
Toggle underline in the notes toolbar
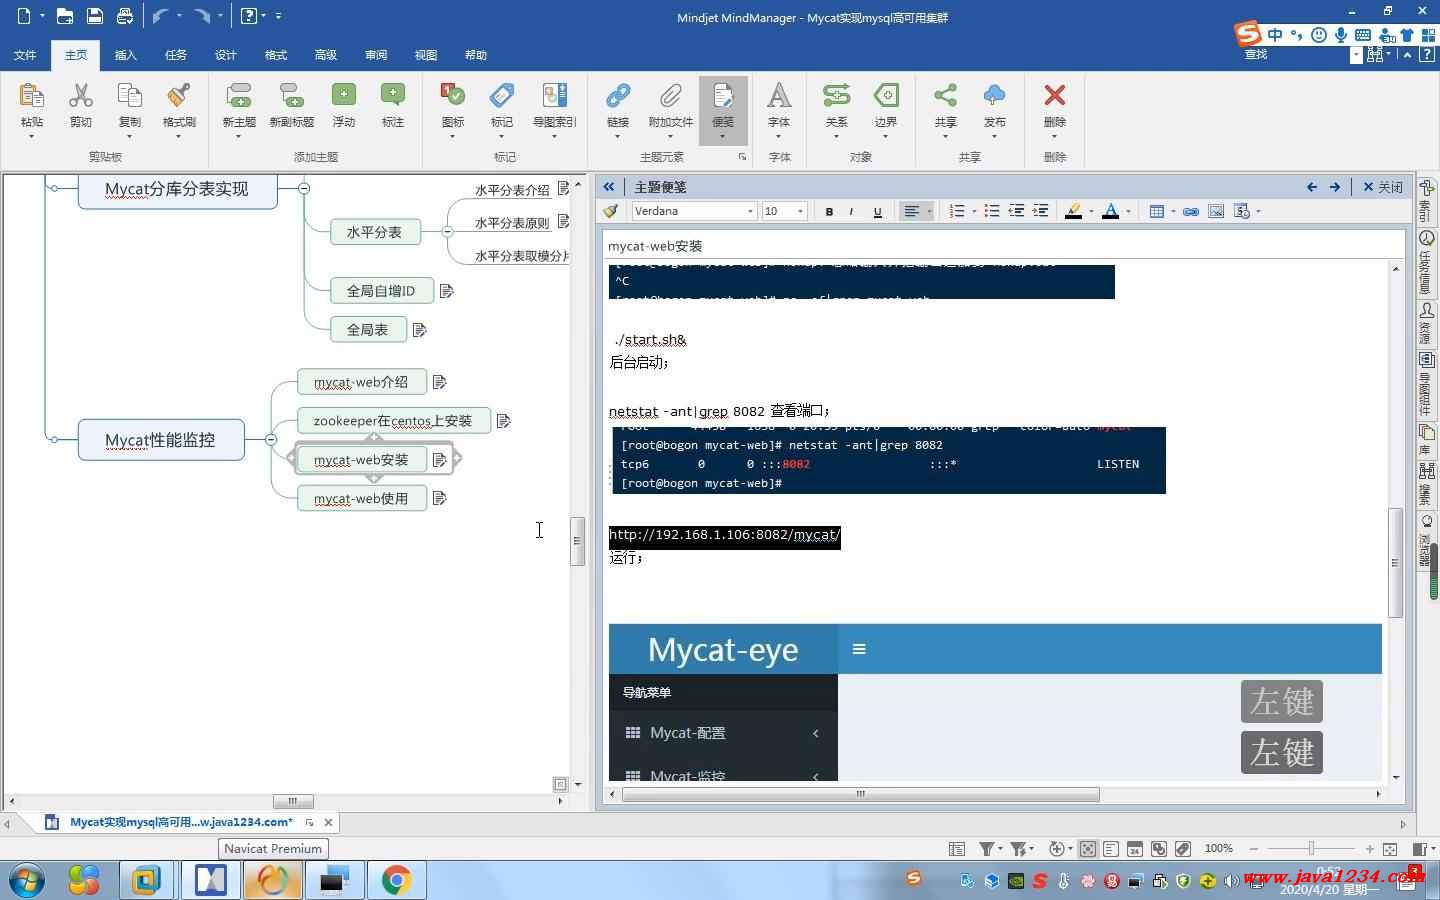[877, 211]
